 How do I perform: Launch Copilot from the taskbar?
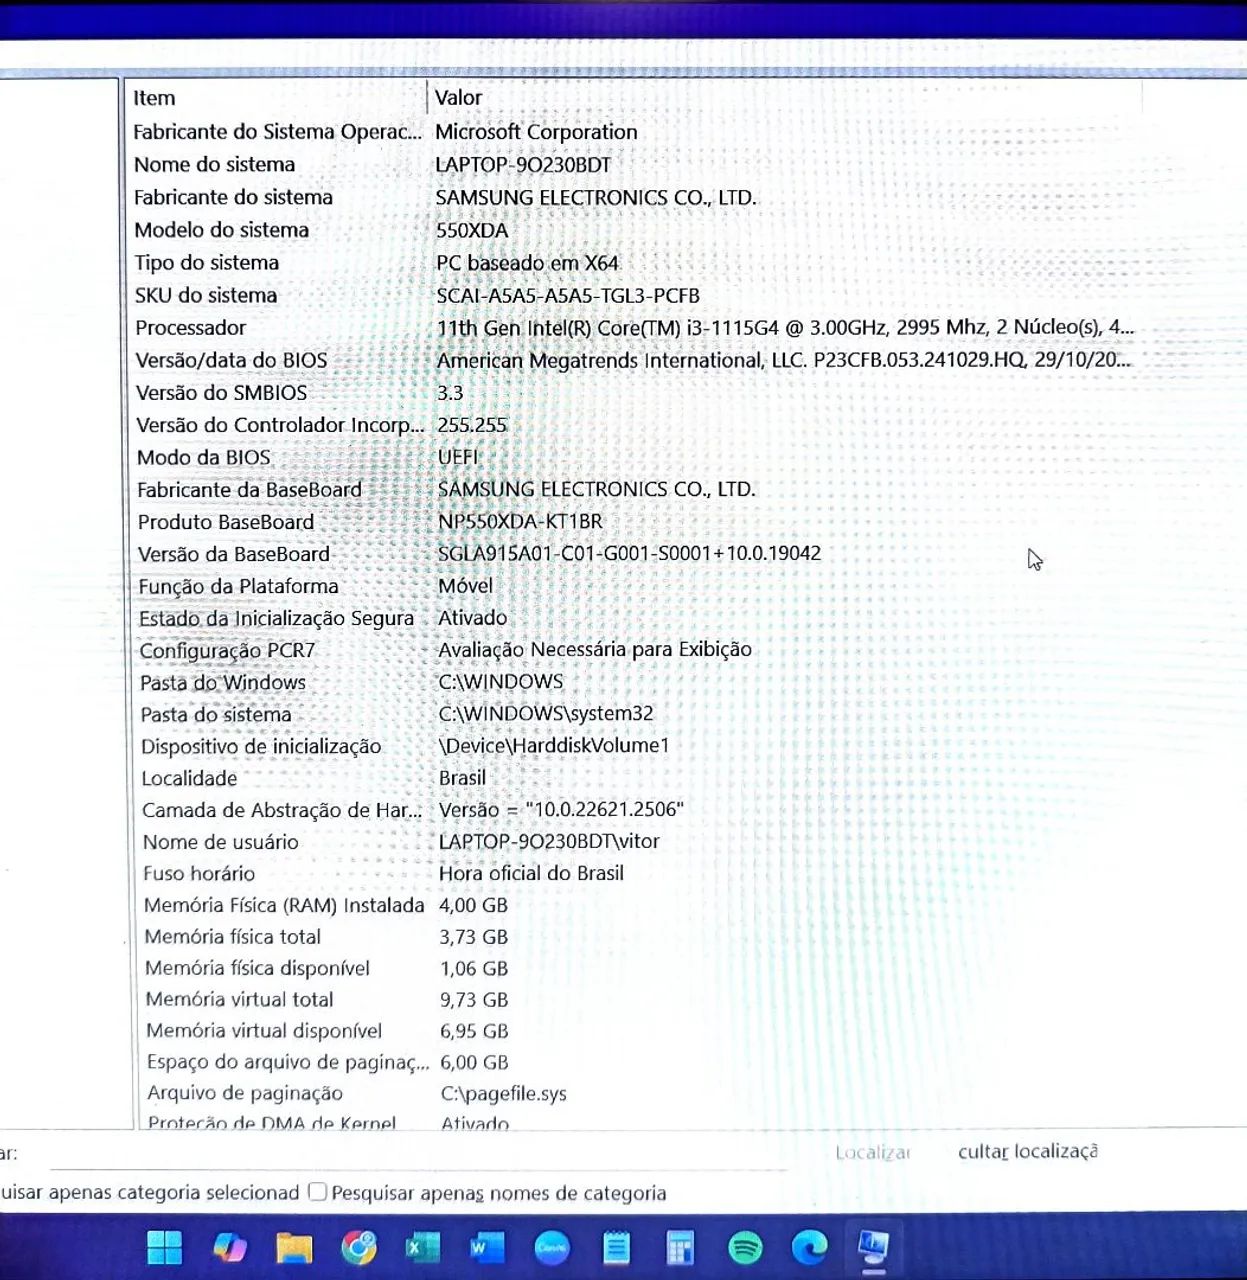click(229, 1248)
